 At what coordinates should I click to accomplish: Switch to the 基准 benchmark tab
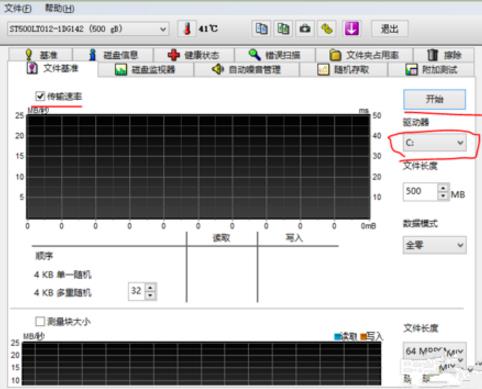click(41, 55)
